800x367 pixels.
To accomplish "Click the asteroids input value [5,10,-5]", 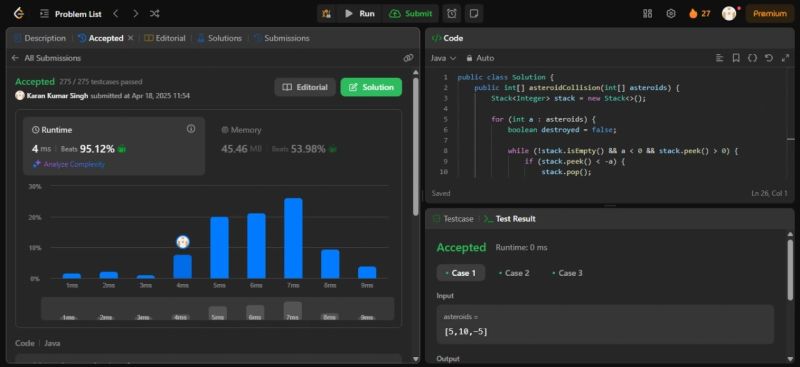I will [466, 332].
